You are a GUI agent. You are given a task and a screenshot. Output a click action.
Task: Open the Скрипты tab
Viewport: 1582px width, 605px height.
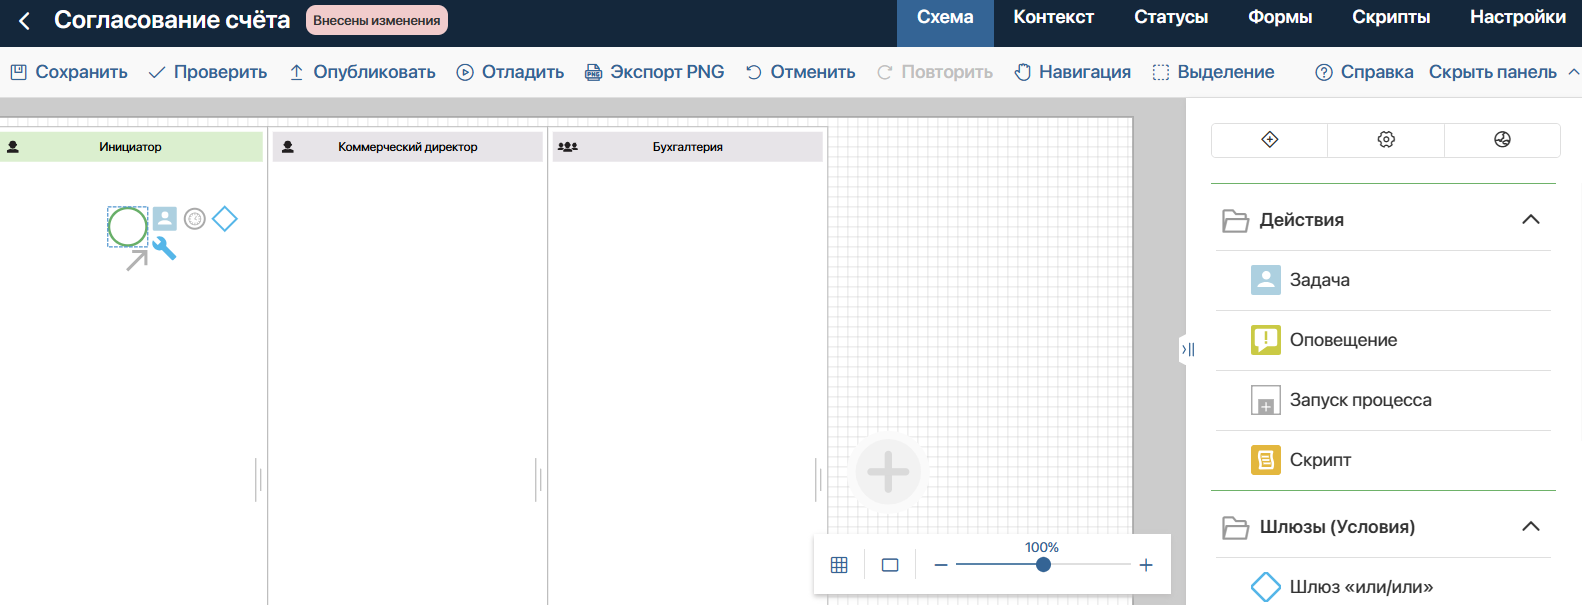1391,17
